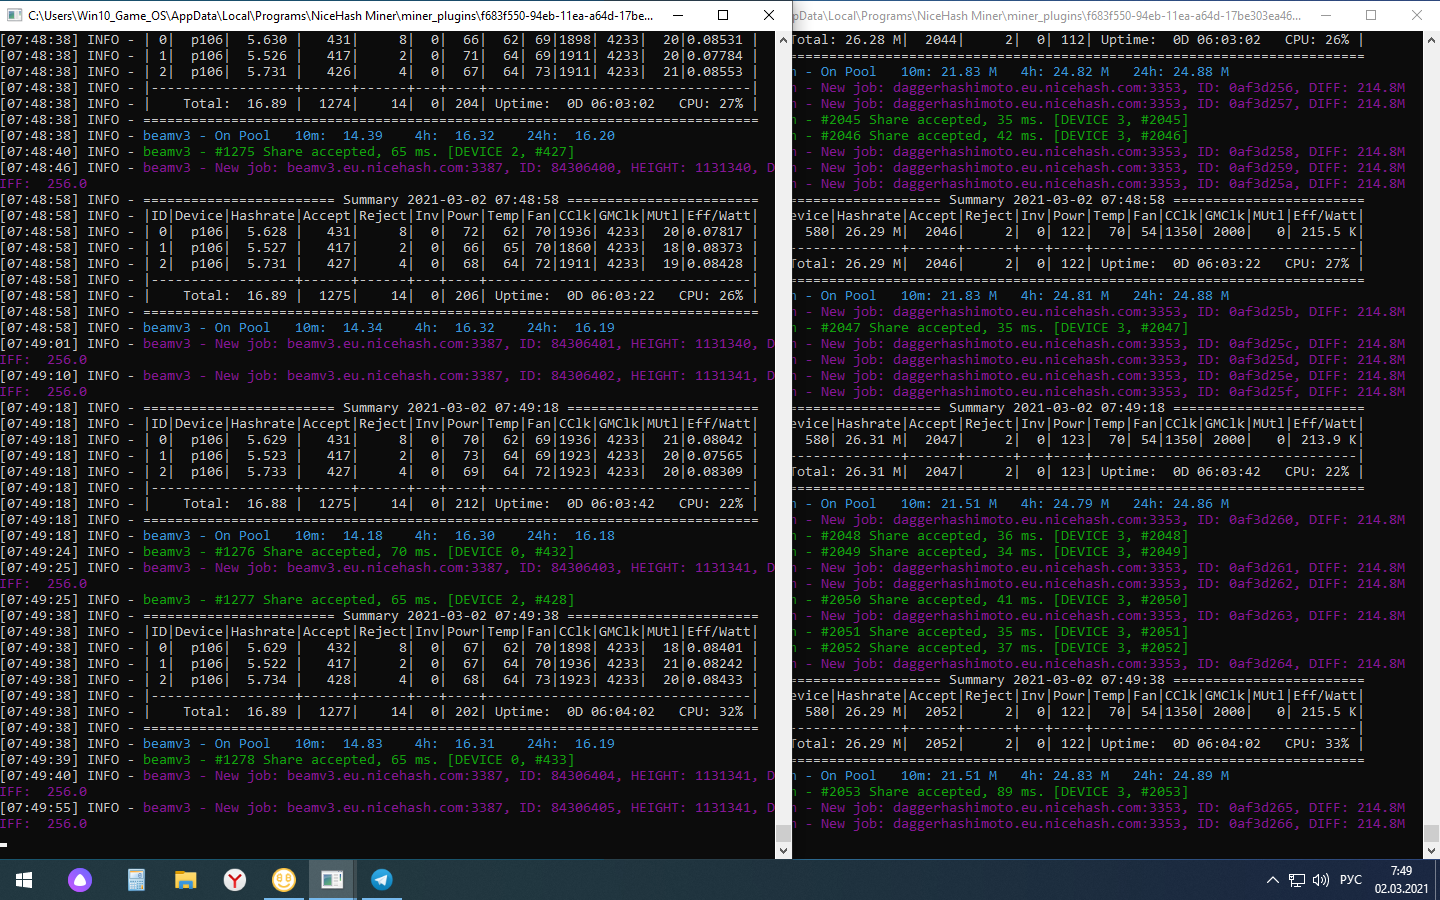Click the left console scrollbar up arrow

point(783,40)
